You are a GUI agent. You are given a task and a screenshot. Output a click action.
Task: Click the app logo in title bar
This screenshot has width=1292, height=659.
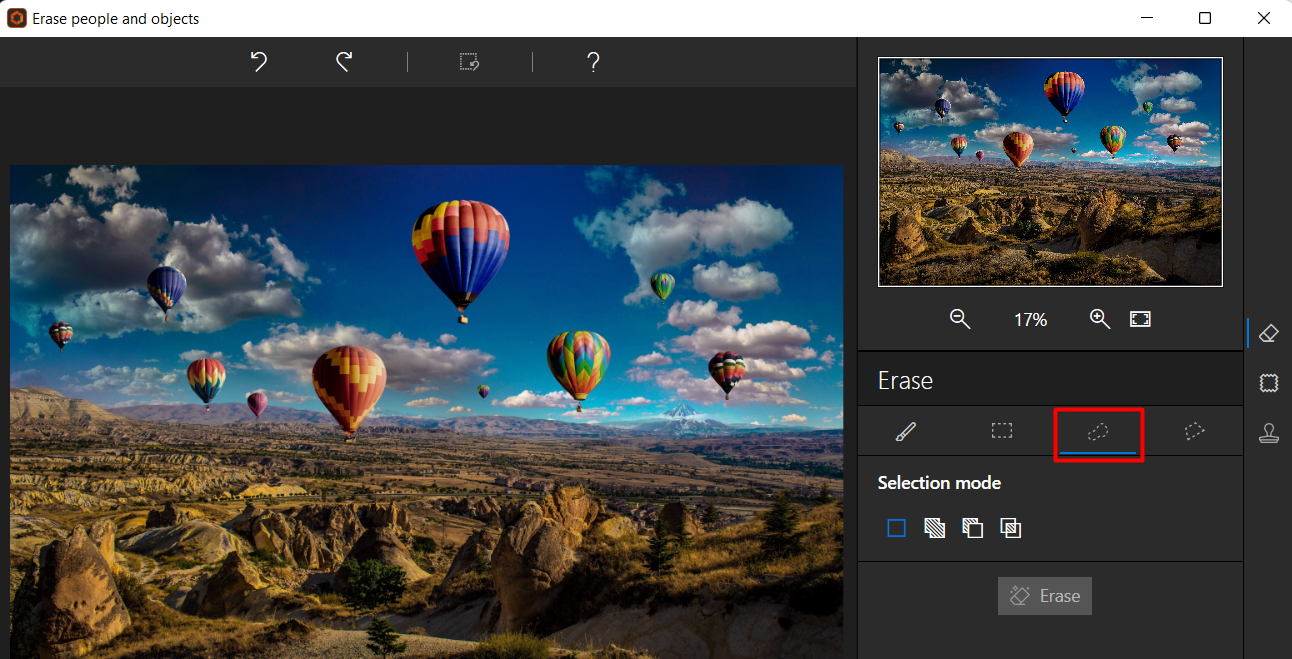pos(17,18)
